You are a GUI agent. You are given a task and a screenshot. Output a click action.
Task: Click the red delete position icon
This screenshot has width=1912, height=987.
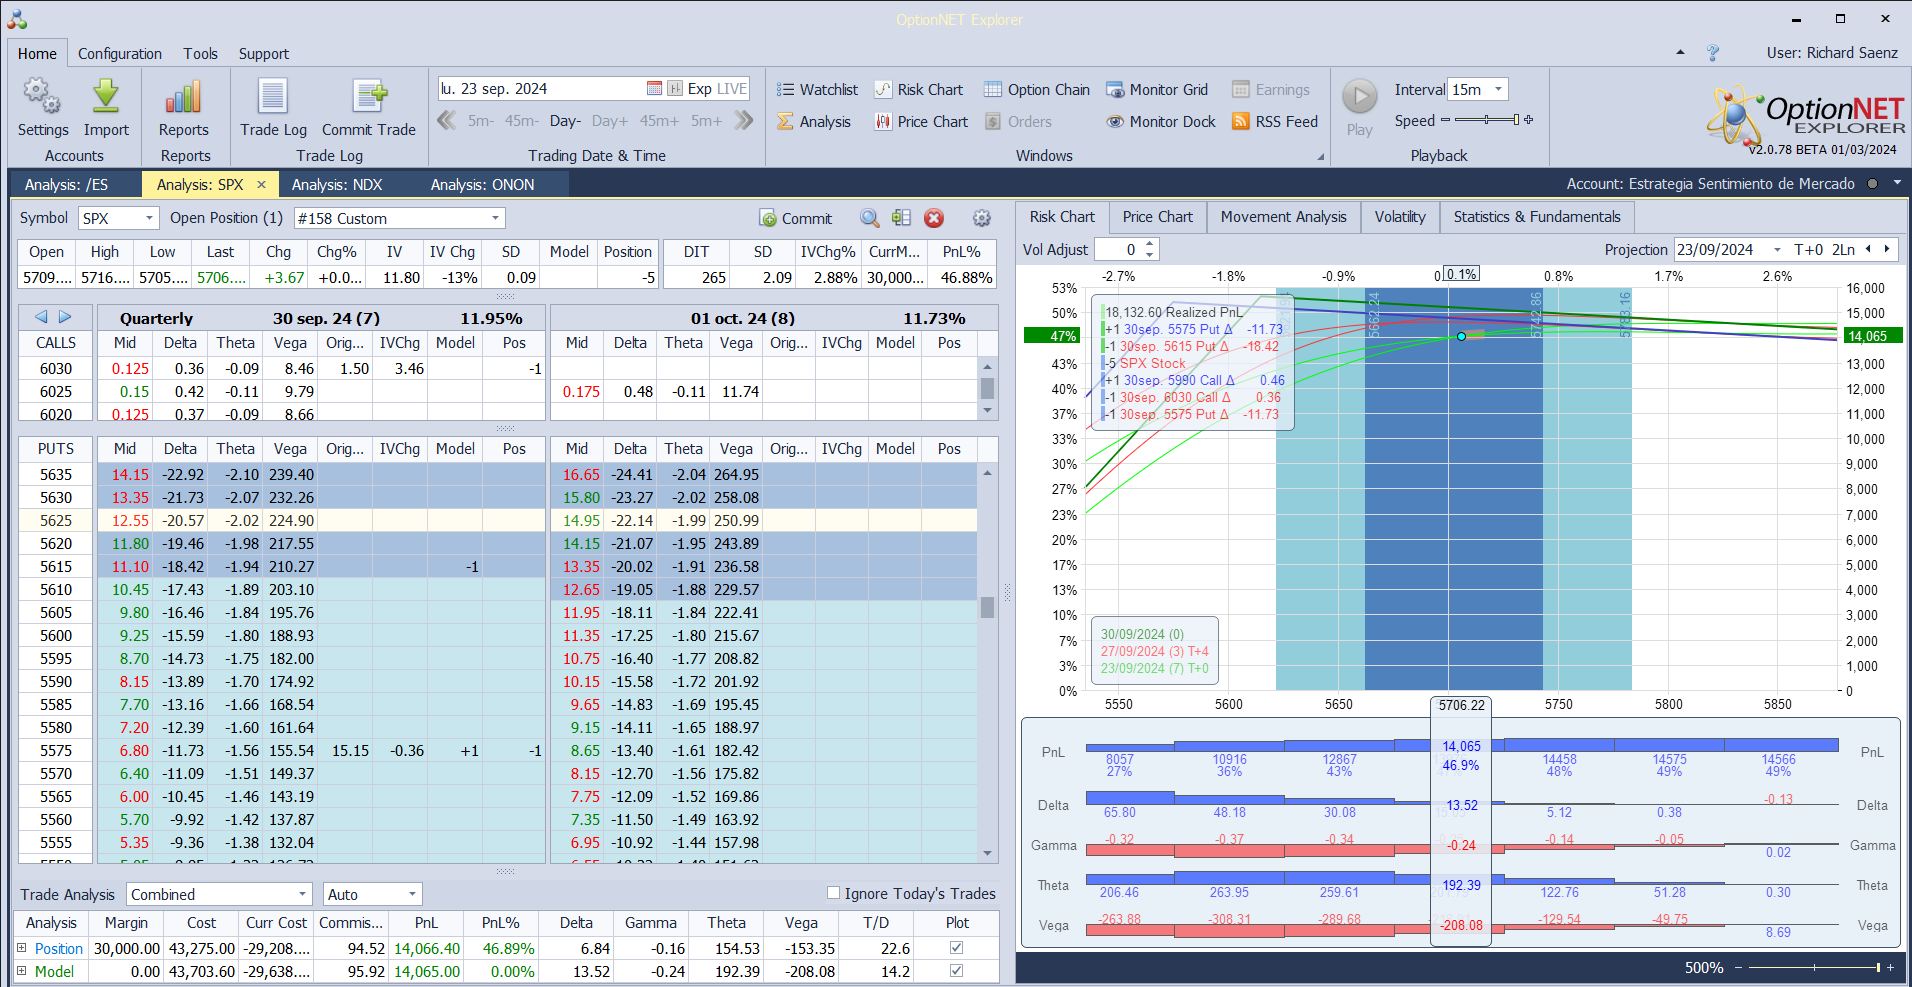tap(934, 218)
